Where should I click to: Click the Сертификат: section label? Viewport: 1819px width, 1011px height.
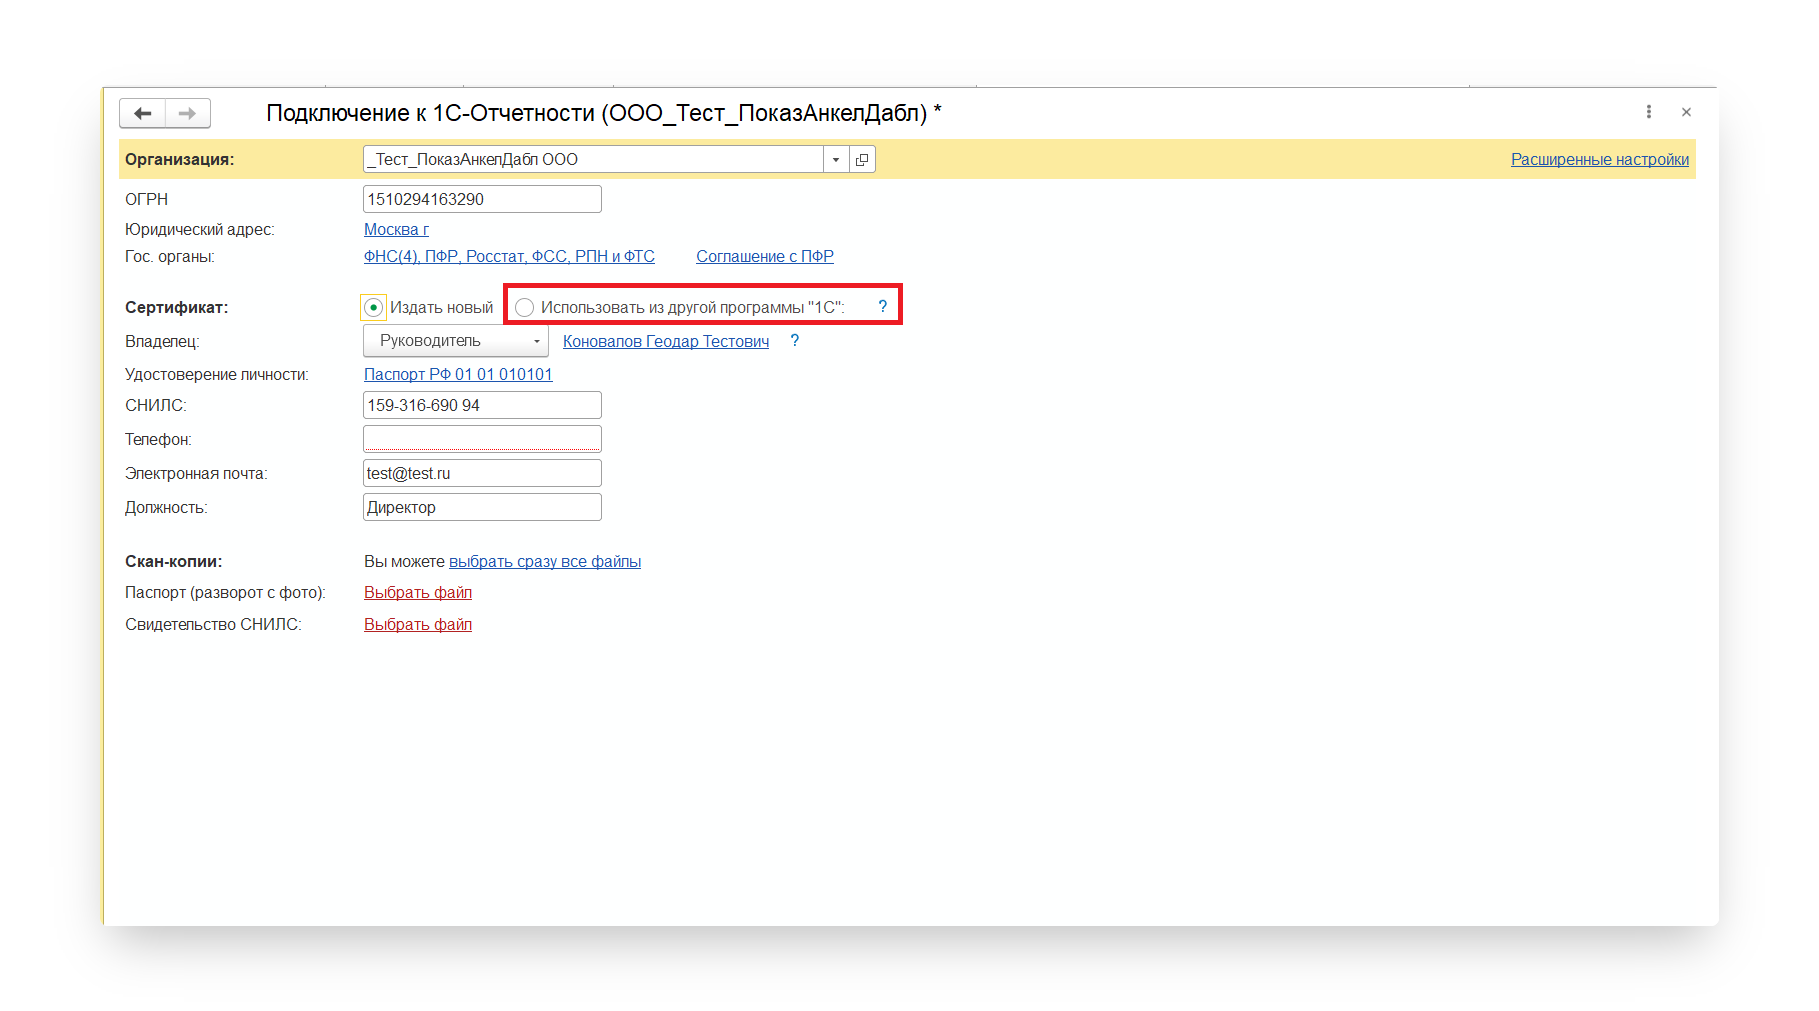click(177, 308)
